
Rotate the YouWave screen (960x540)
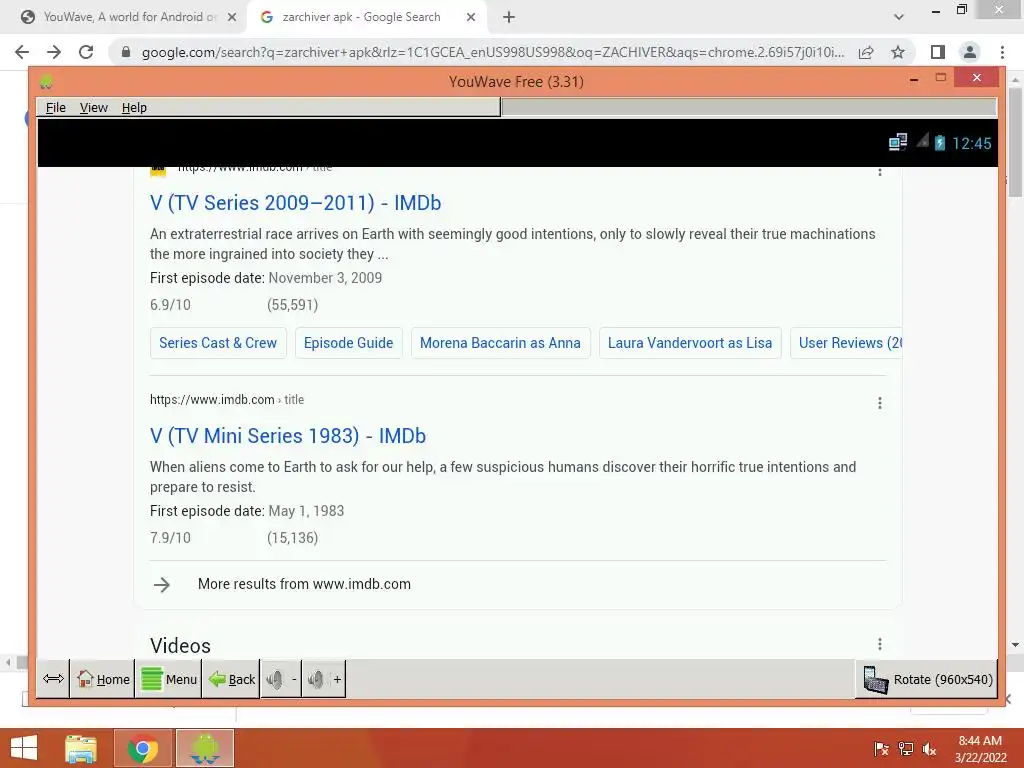click(927, 679)
